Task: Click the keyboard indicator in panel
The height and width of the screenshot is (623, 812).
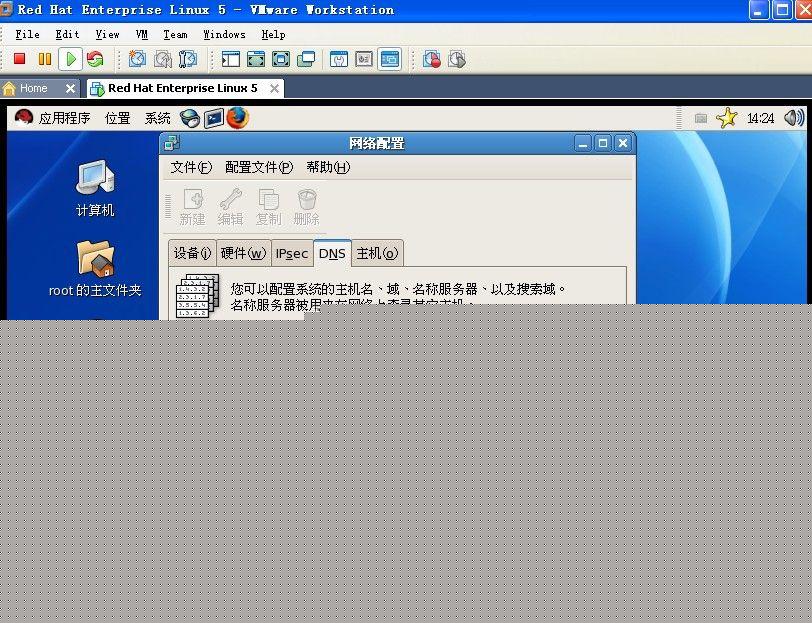Action: (701, 119)
